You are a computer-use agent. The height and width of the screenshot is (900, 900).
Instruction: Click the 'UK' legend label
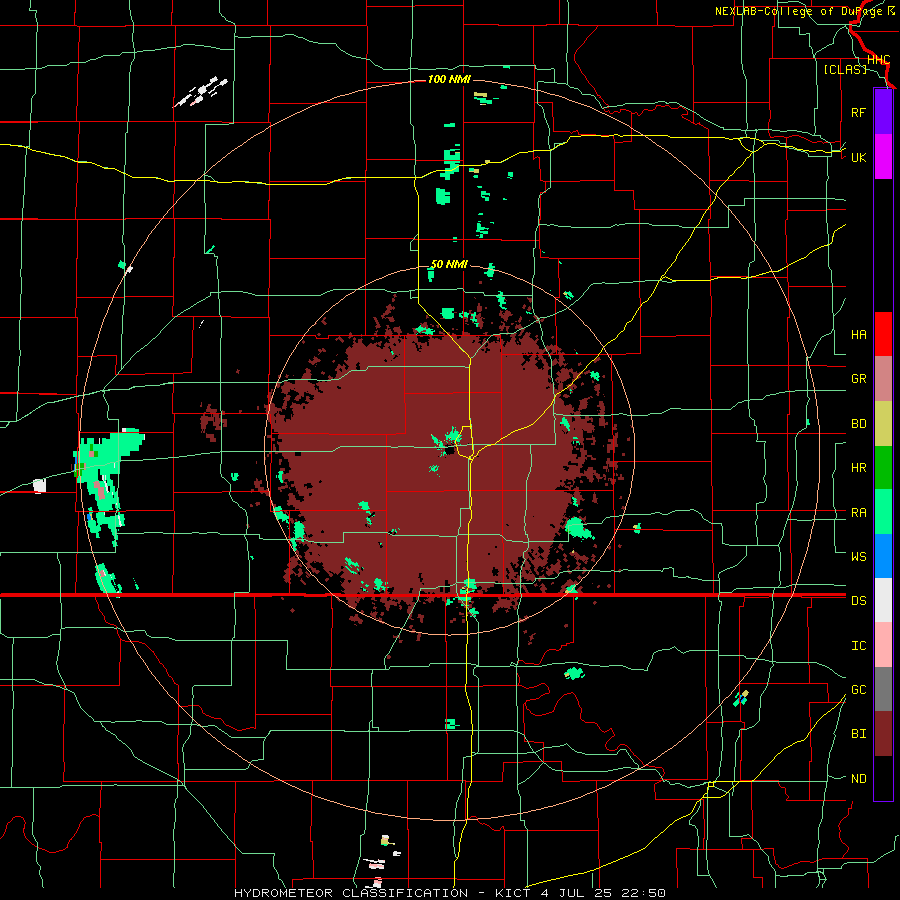coord(859,157)
